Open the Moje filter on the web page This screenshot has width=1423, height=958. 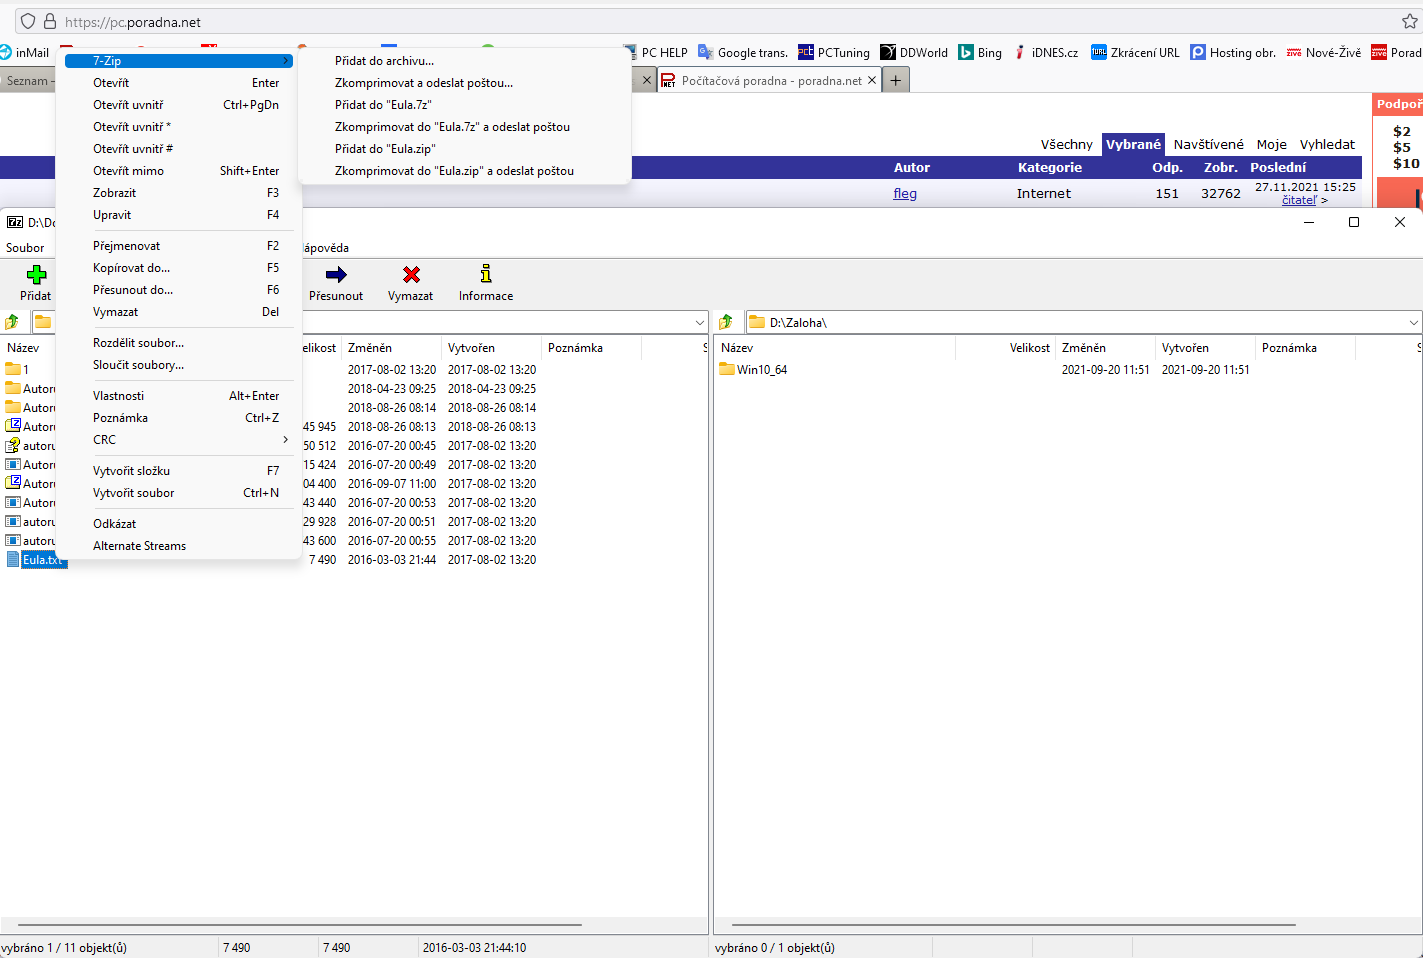coord(1272,145)
